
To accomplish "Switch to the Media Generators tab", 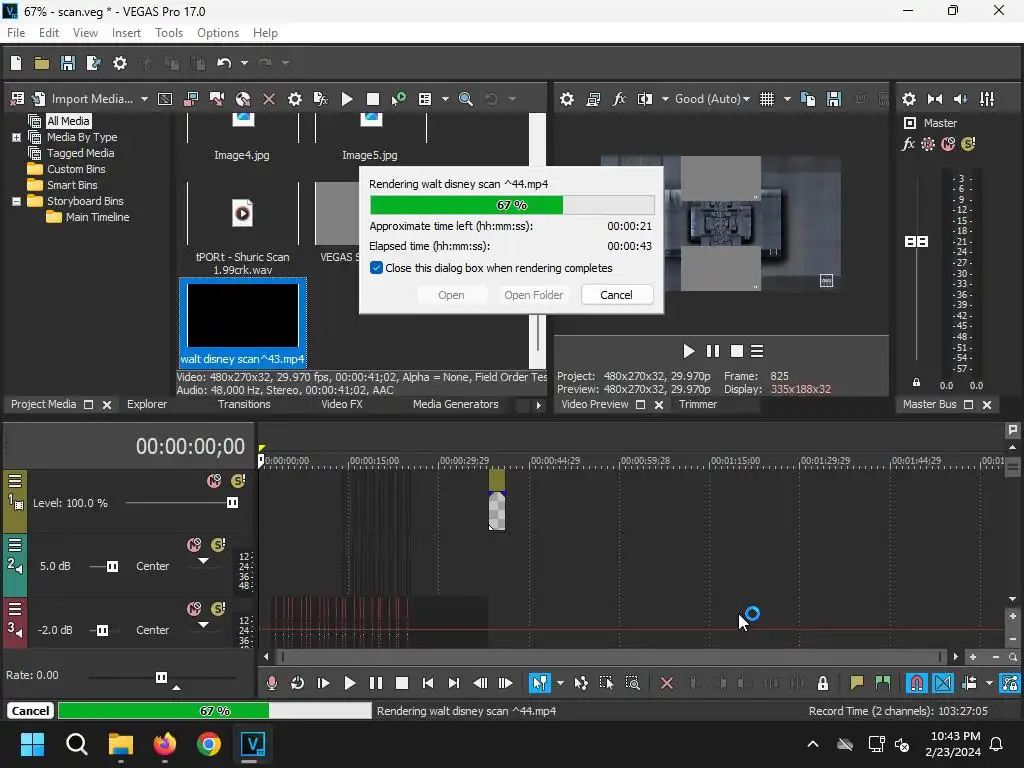I will pyautogui.click(x=455, y=404).
